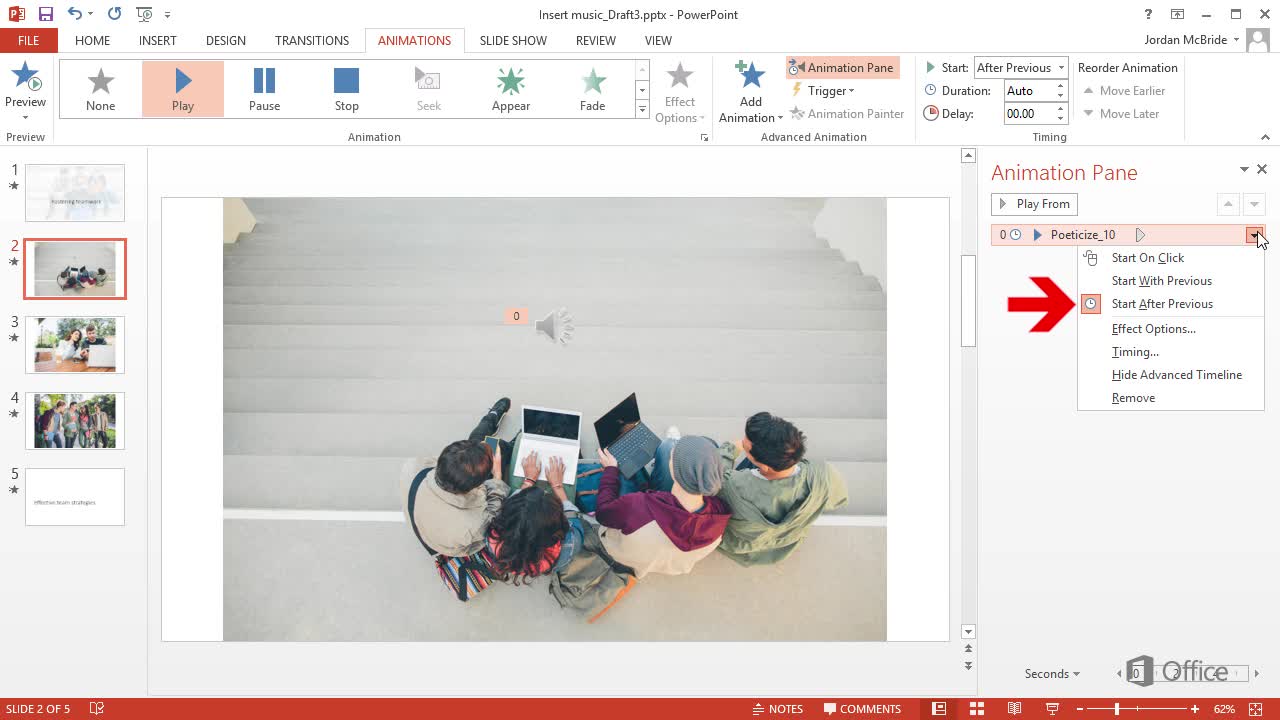1280x720 pixels.
Task: Open the Seconds zoom dropdown
Action: click(1052, 674)
